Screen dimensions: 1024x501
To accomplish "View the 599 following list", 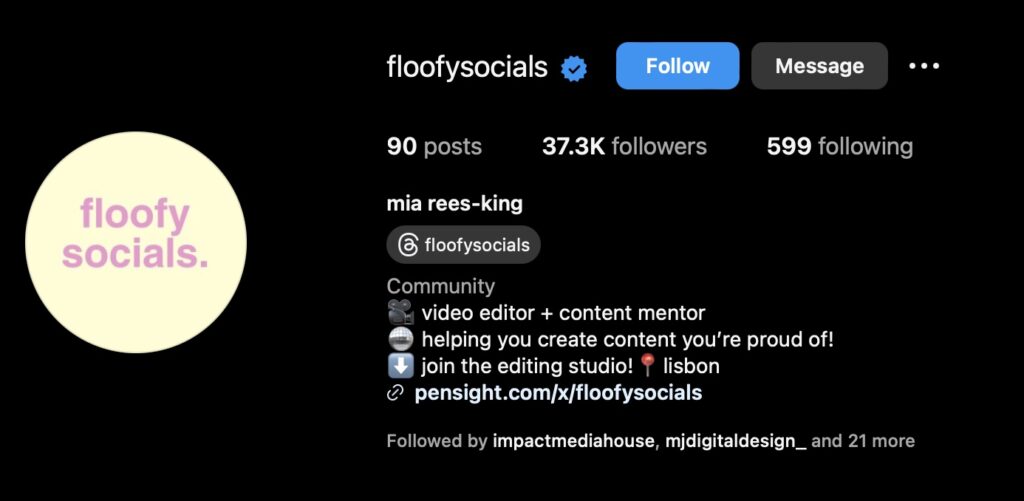I will (840, 146).
